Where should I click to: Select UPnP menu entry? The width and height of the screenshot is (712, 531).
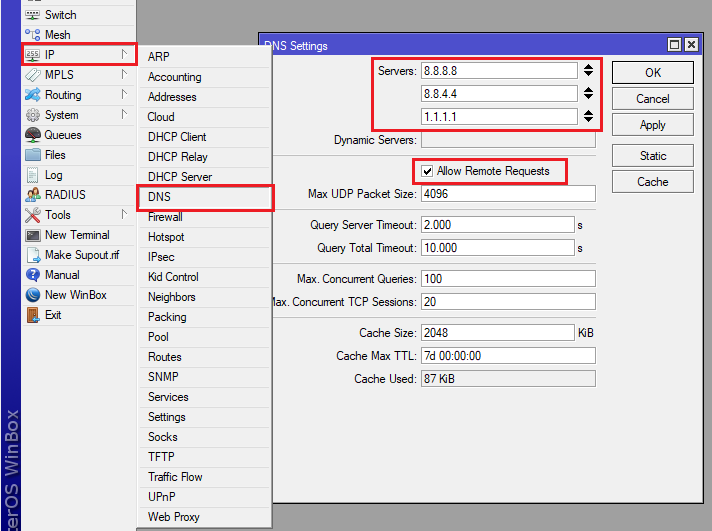(x=204, y=497)
